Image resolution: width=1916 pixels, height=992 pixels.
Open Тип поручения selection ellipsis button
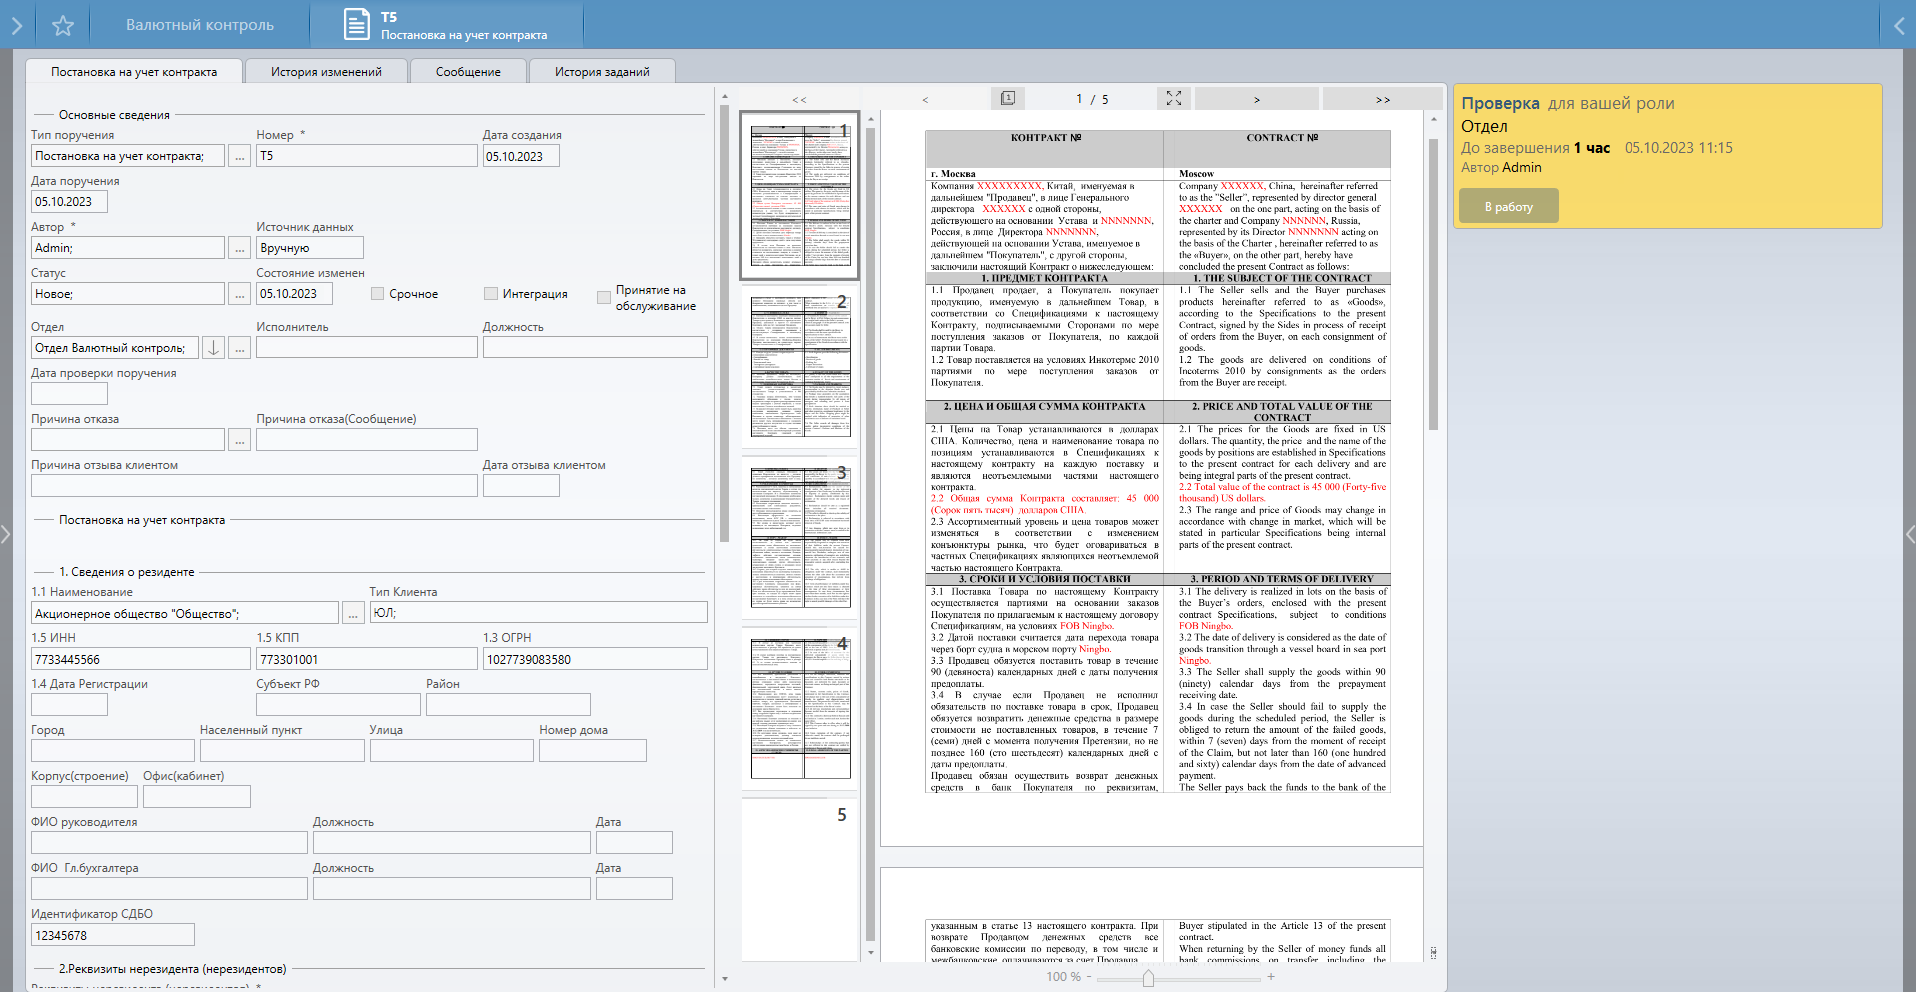coord(239,156)
